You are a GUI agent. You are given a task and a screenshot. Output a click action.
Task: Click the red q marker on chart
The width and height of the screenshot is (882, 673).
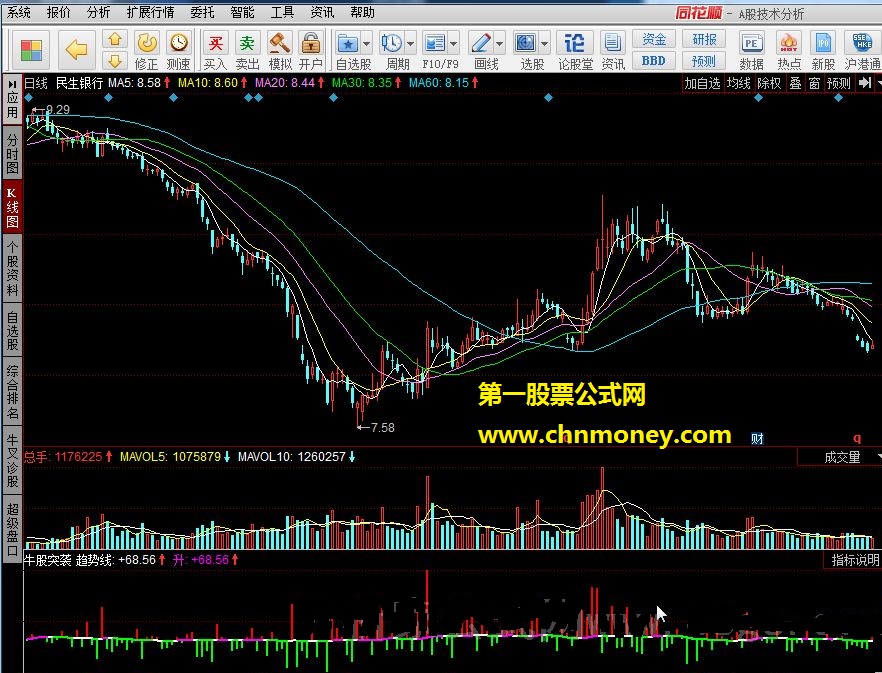pyautogui.click(x=857, y=438)
